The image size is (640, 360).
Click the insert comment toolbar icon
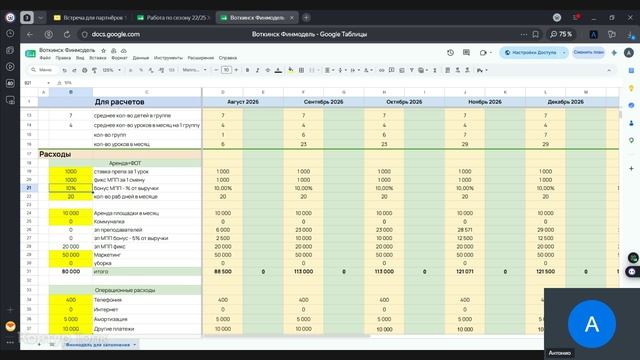(x=391, y=70)
